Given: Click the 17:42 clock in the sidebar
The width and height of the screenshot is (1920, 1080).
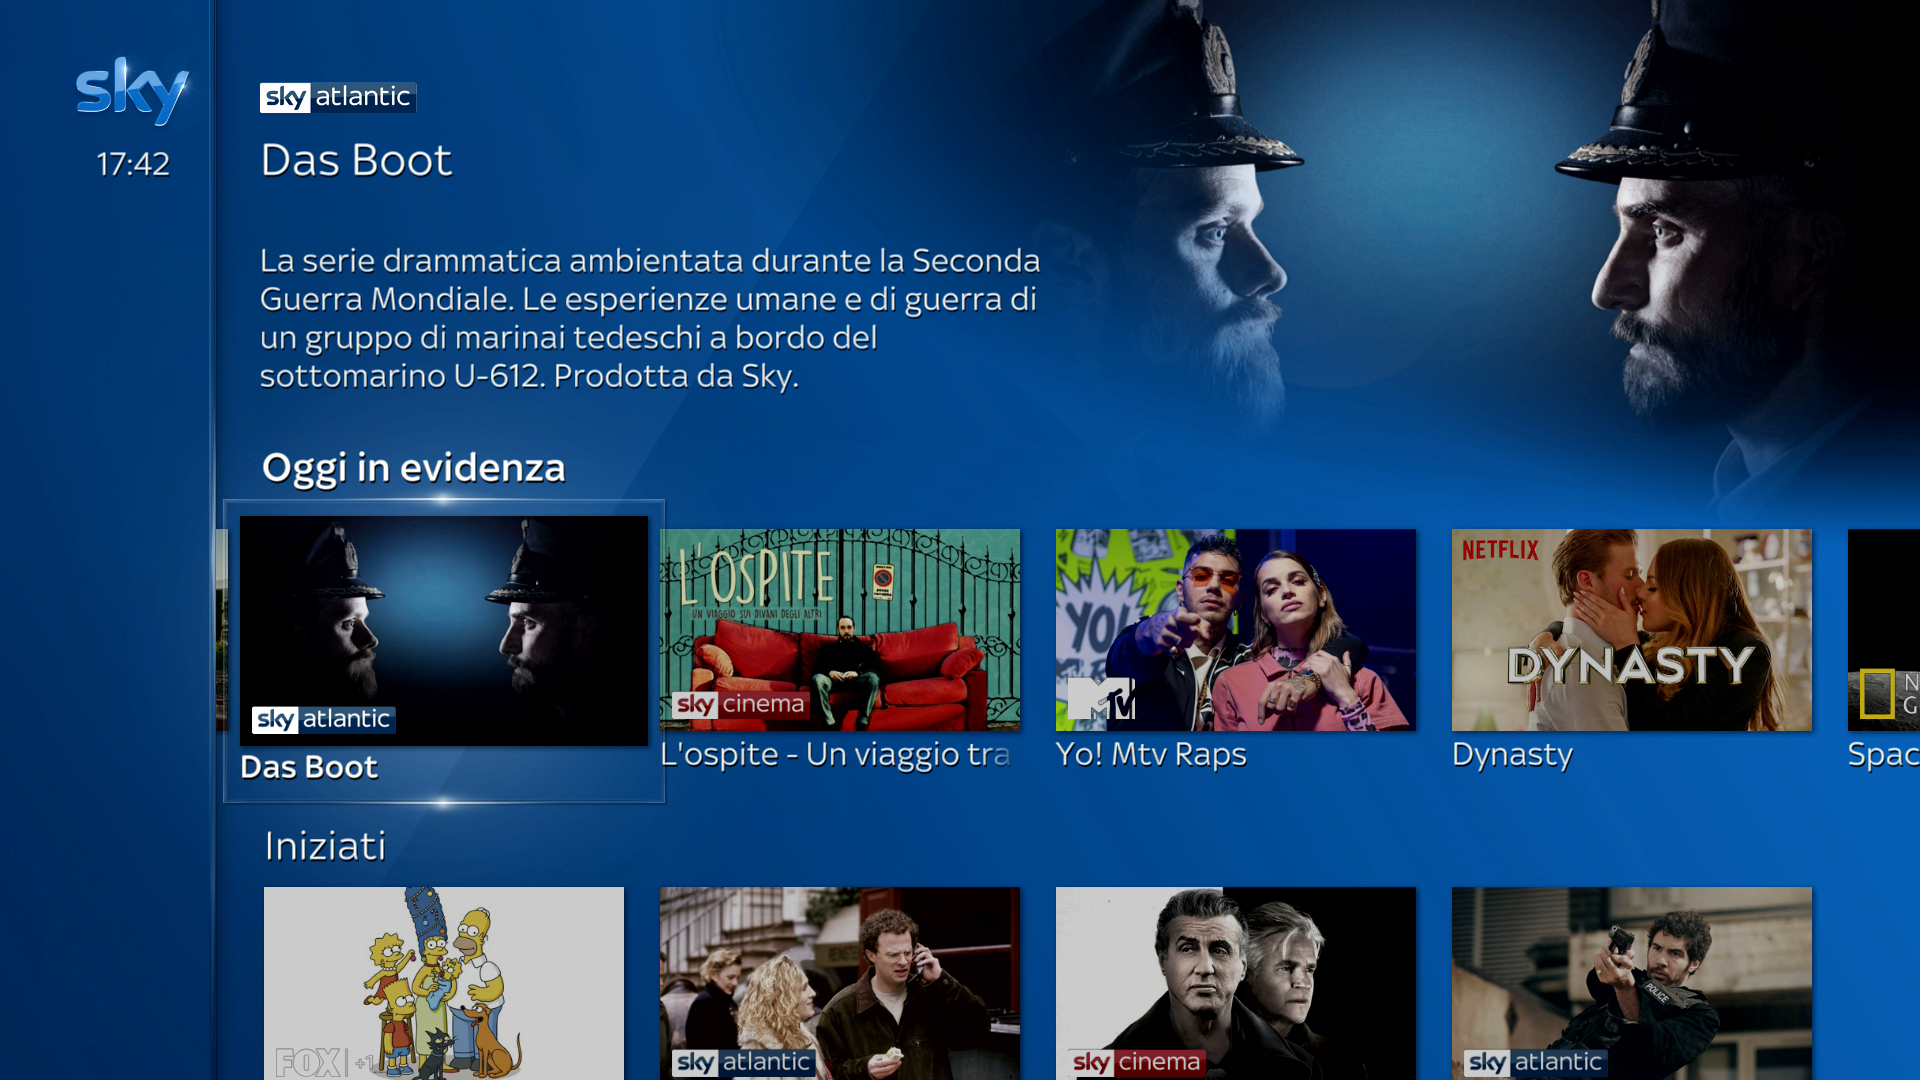Looking at the screenshot, I should click(x=133, y=164).
